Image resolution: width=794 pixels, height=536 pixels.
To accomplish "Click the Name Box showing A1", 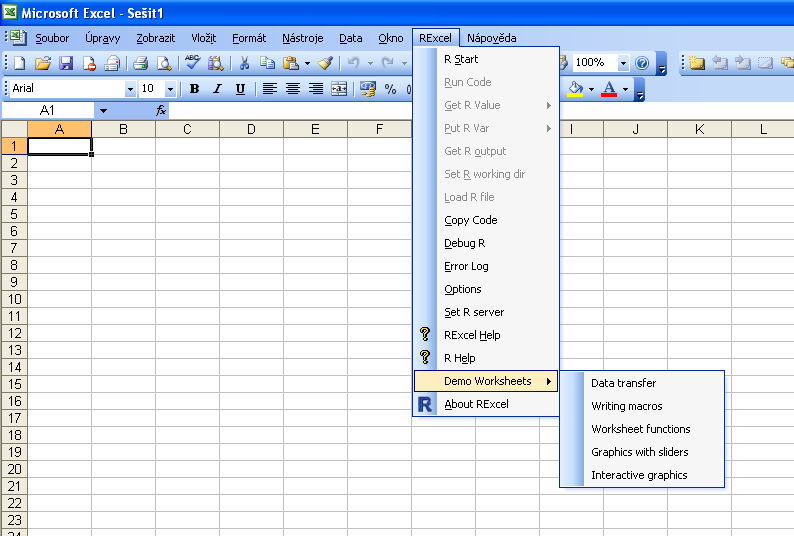I will click(x=48, y=110).
